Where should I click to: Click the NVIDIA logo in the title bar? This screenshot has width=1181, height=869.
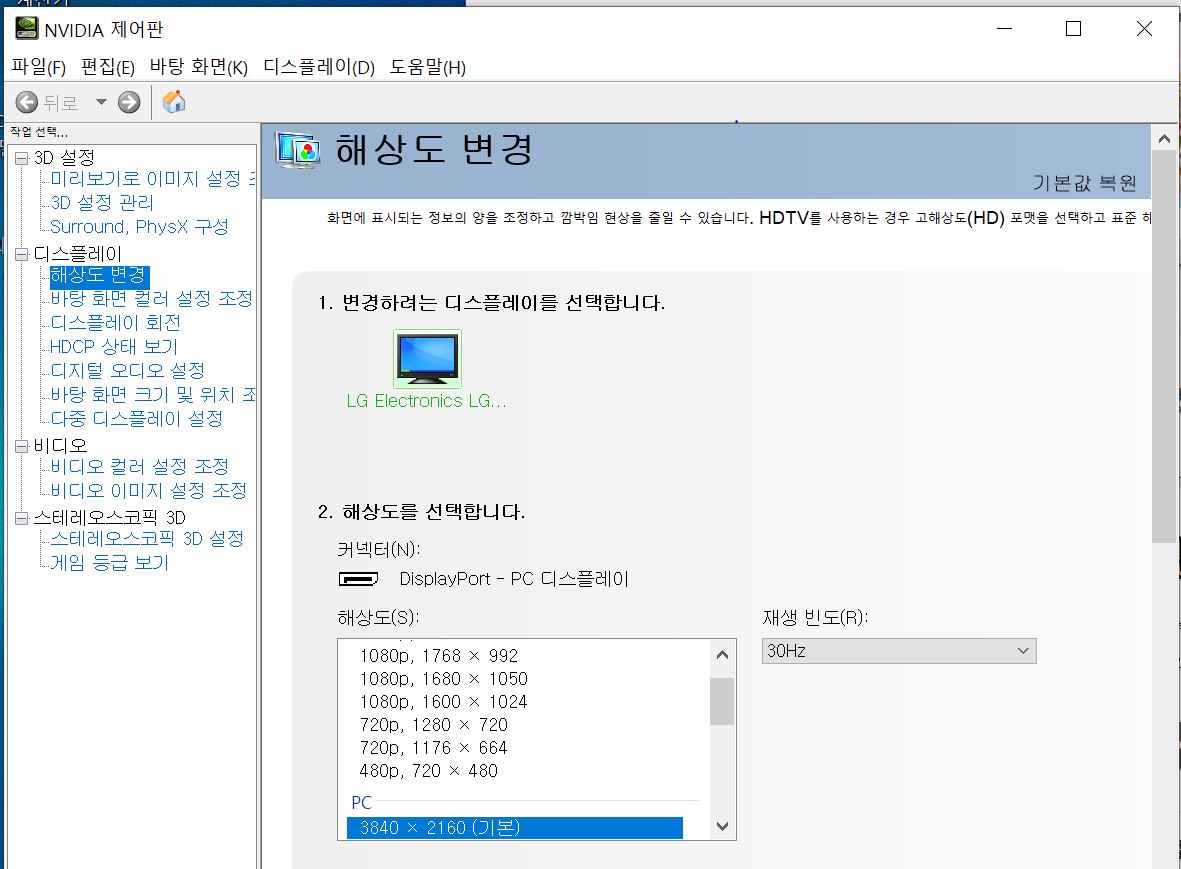27,28
